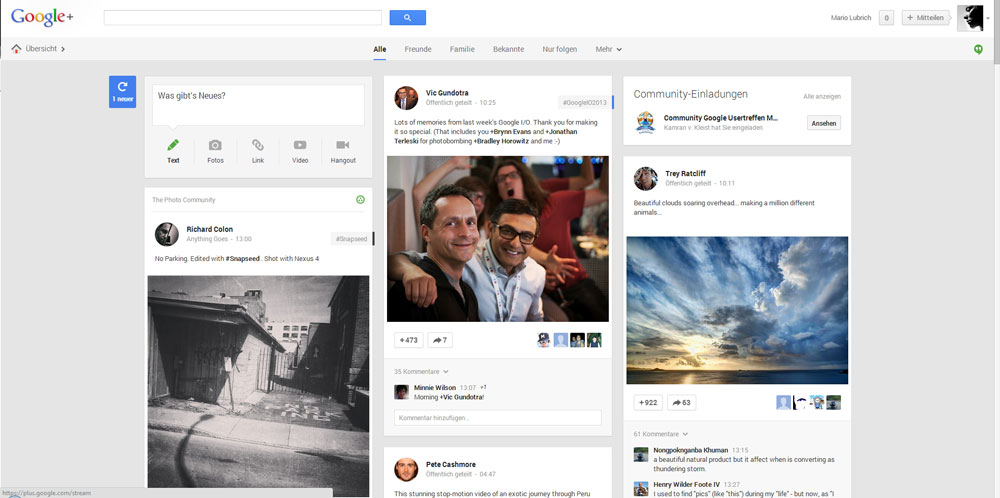This screenshot has height=498, width=1000.
Task: Expand the Mehr dropdown menu
Action: [608, 49]
